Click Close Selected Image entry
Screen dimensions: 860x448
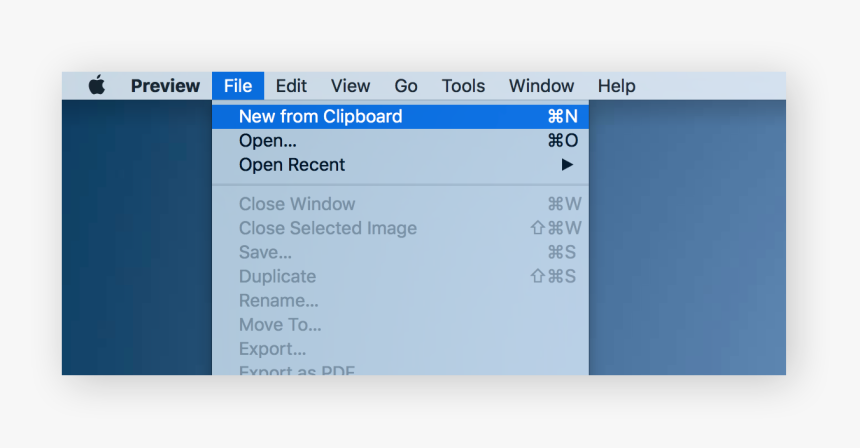click(400, 228)
